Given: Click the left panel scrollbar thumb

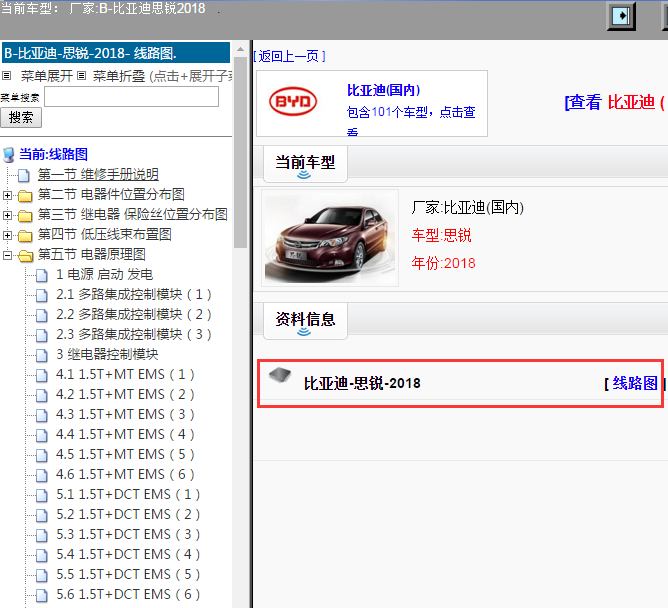Looking at the screenshot, I should pos(240,152).
